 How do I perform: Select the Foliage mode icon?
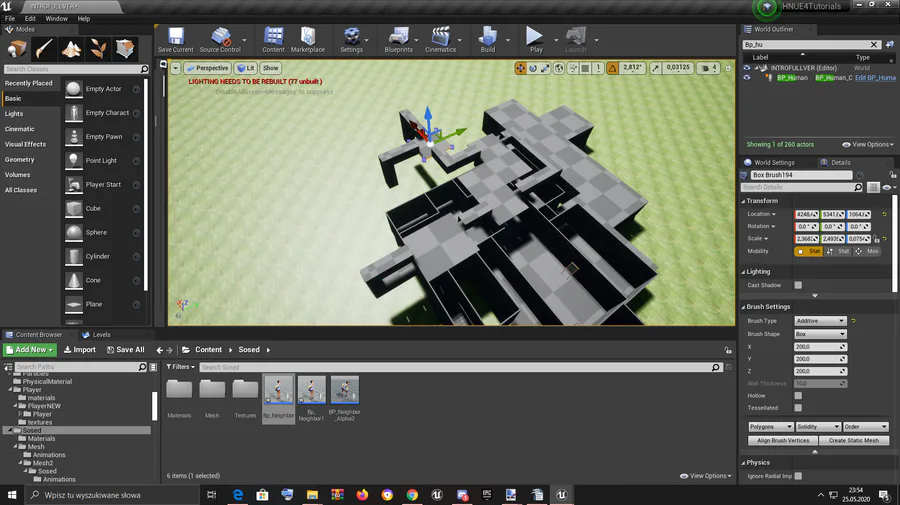point(98,49)
